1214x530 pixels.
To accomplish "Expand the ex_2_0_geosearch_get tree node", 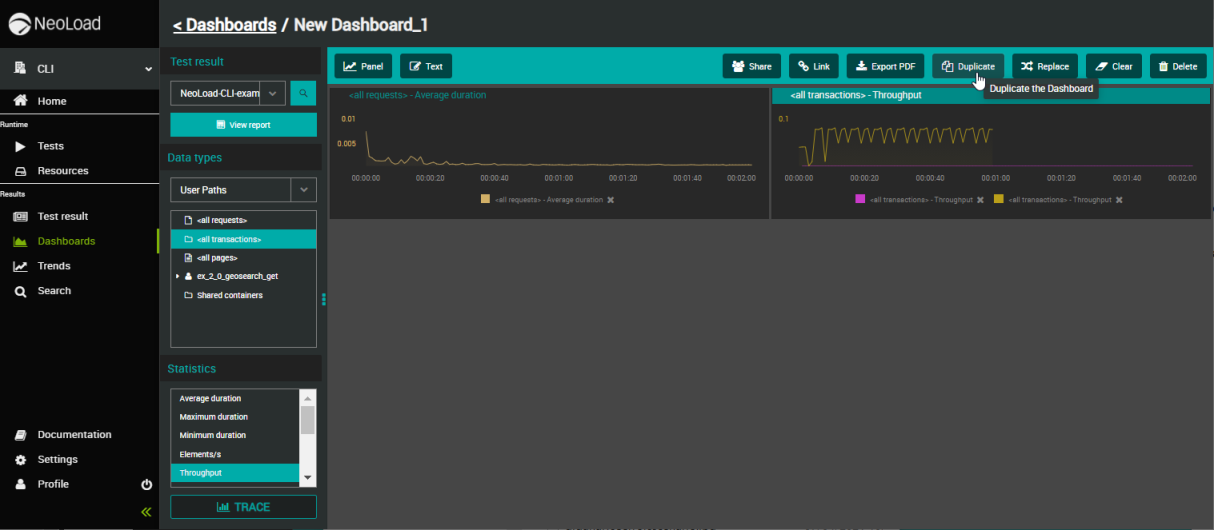I will tap(178, 276).
